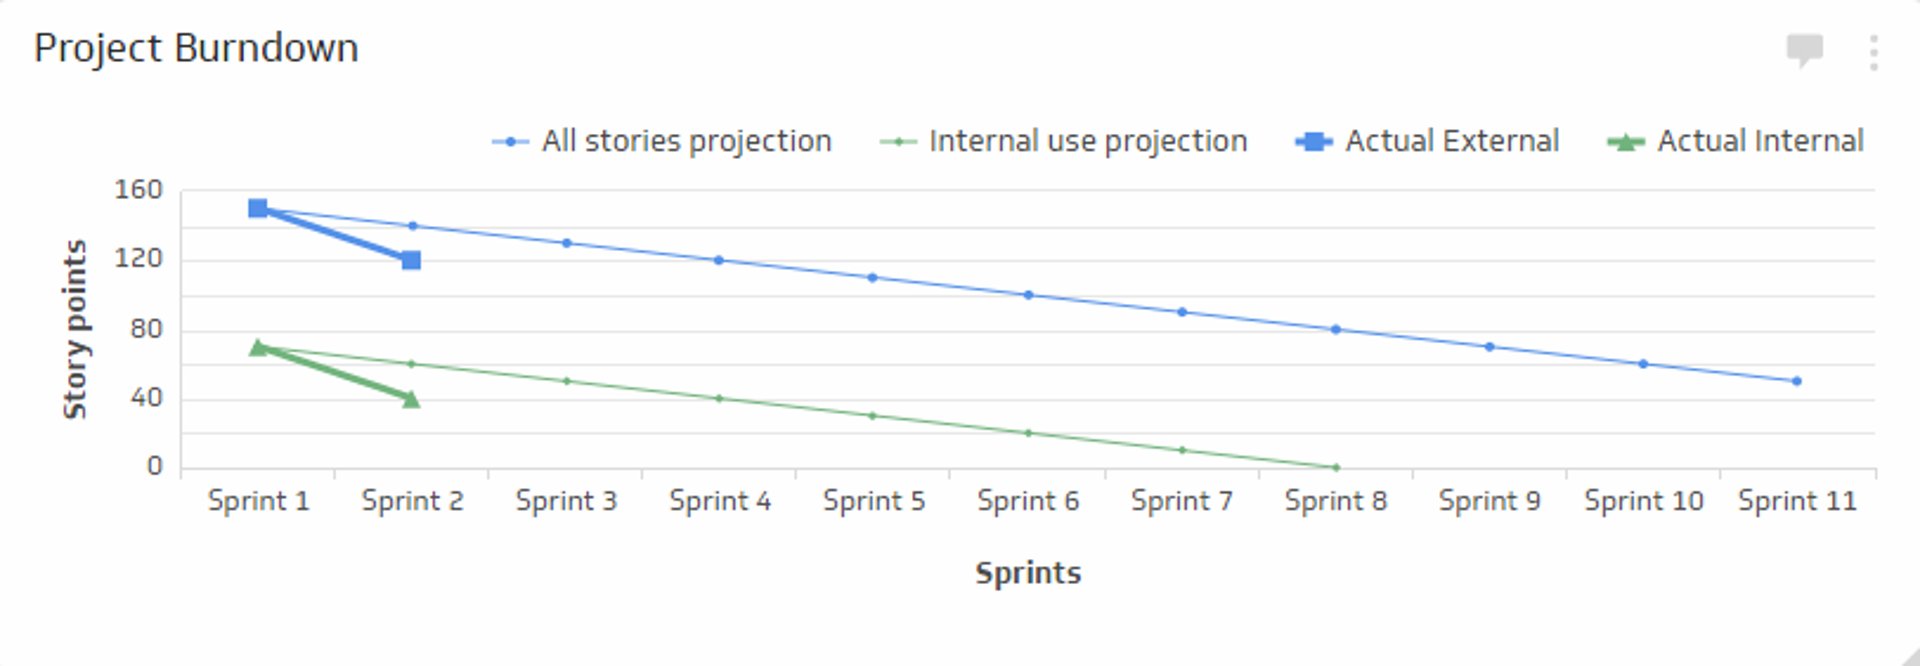Screen dimensions: 1920x666
Task: Toggle the Internal use projection series off
Action: [1087, 141]
